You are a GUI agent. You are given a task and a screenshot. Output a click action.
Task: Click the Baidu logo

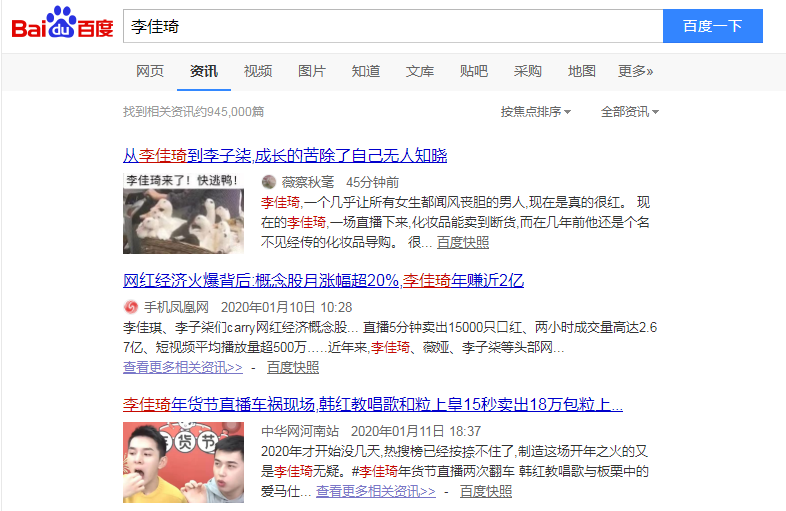62,23
